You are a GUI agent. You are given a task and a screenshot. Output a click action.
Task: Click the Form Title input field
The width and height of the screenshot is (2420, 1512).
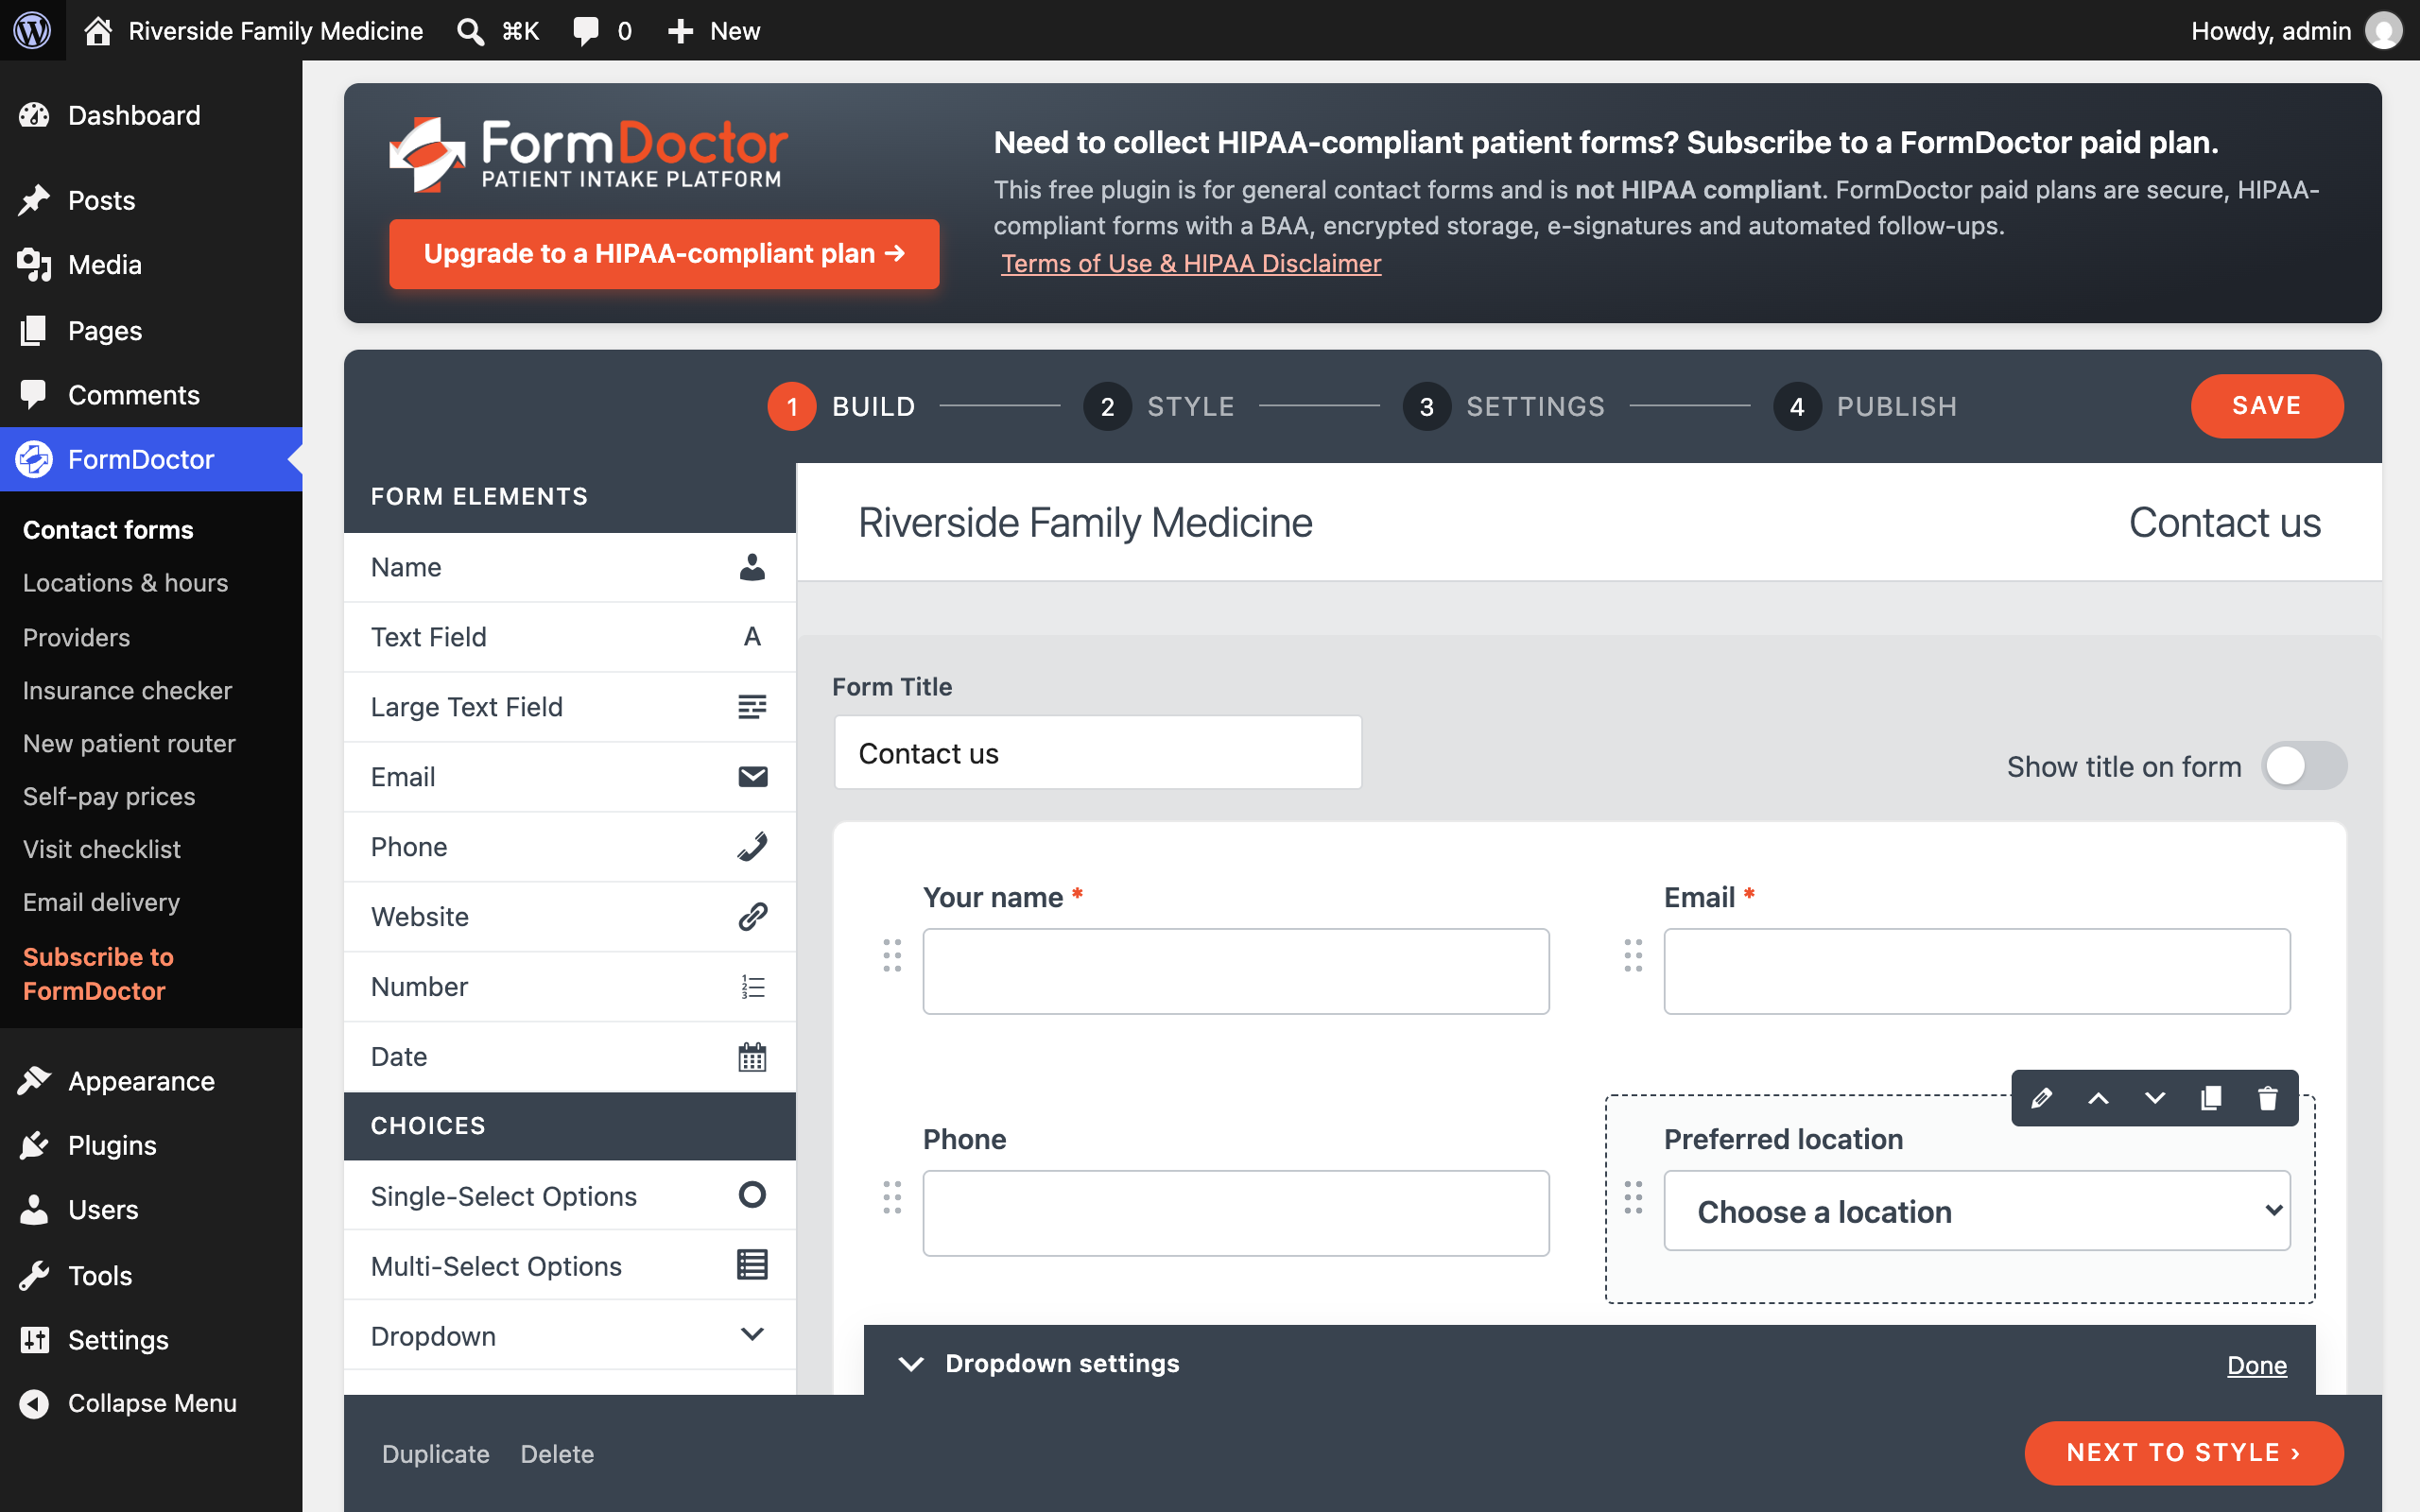tap(1097, 753)
